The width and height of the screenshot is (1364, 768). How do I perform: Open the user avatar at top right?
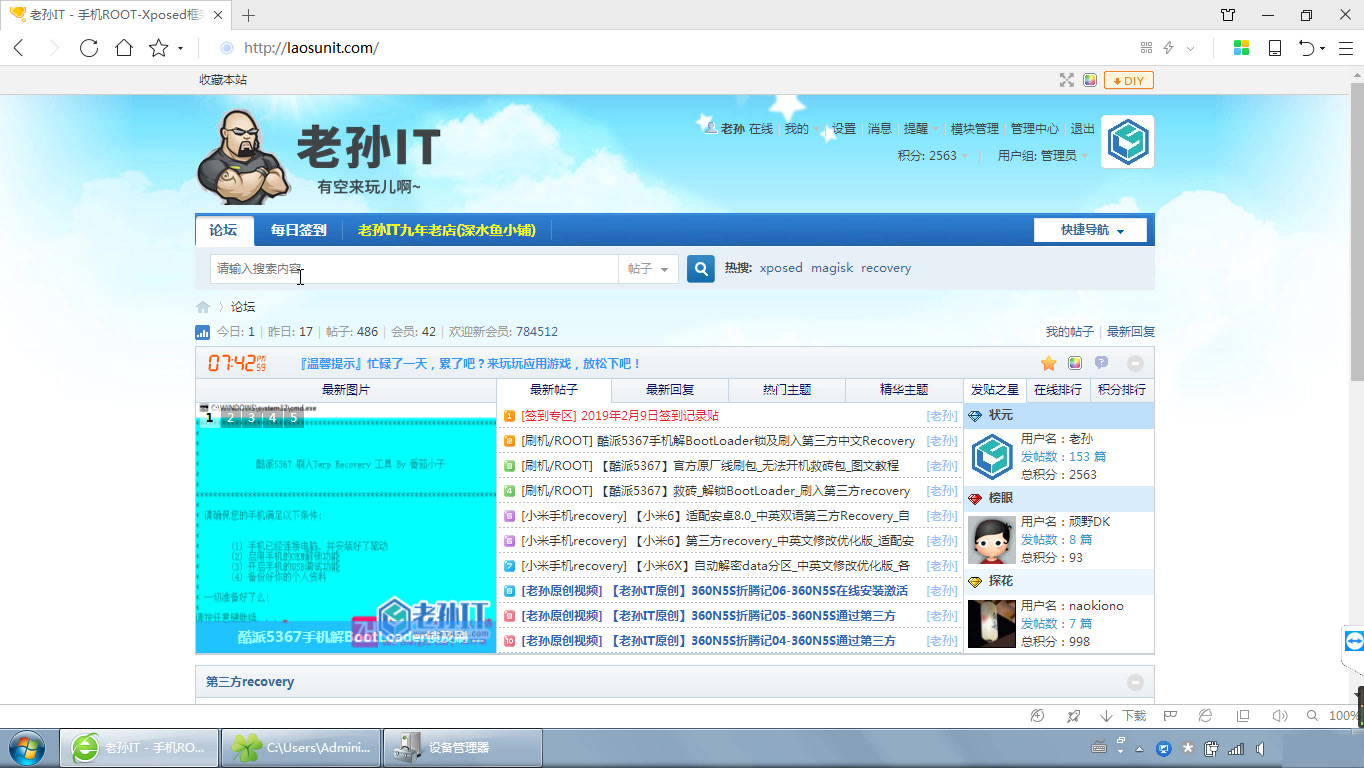pyautogui.click(x=1128, y=141)
